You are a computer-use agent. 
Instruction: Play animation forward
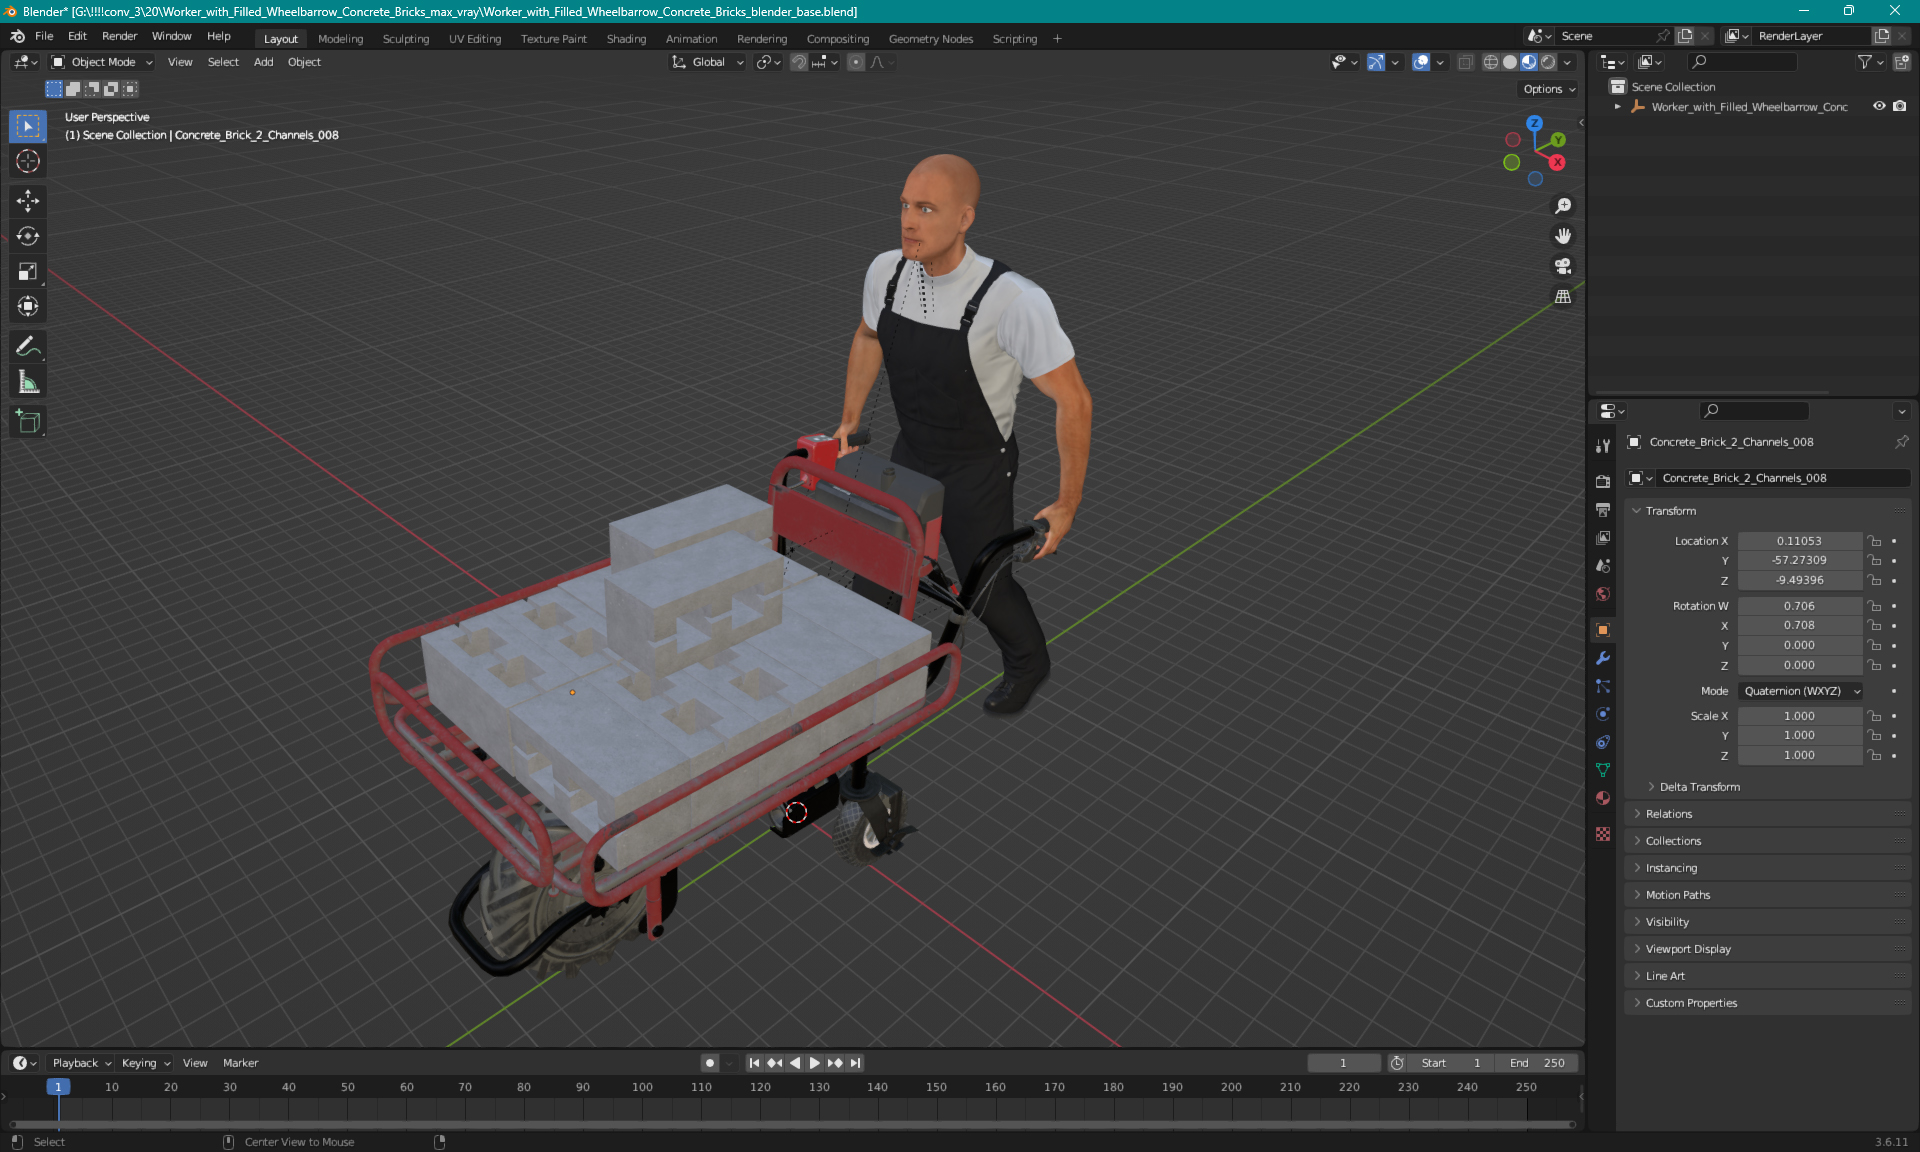(814, 1063)
